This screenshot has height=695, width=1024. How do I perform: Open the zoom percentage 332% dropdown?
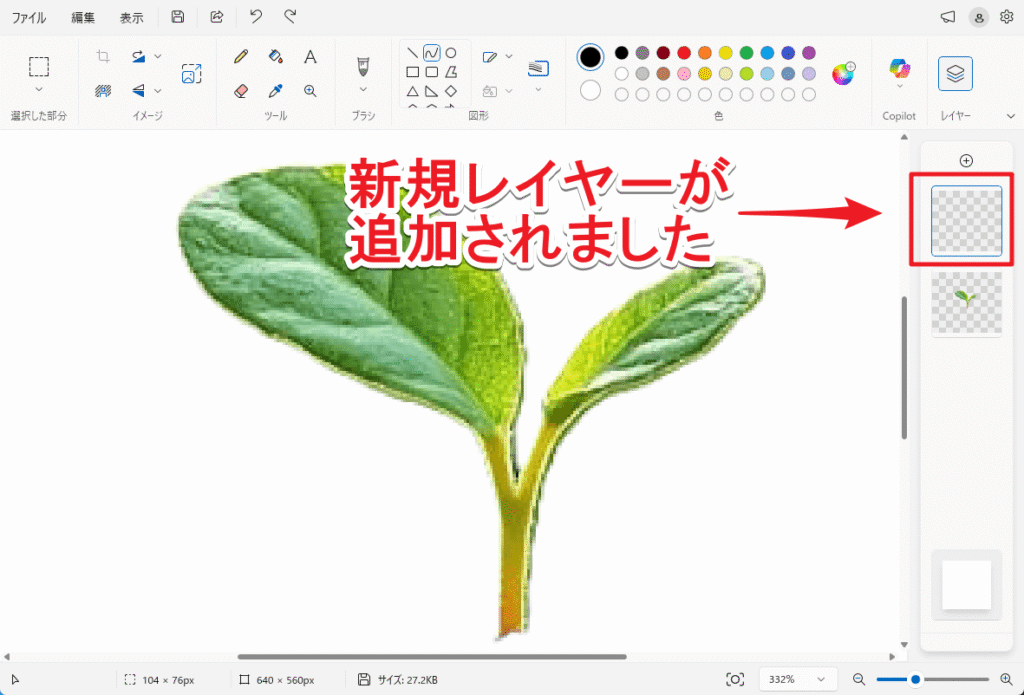coord(798,679)
